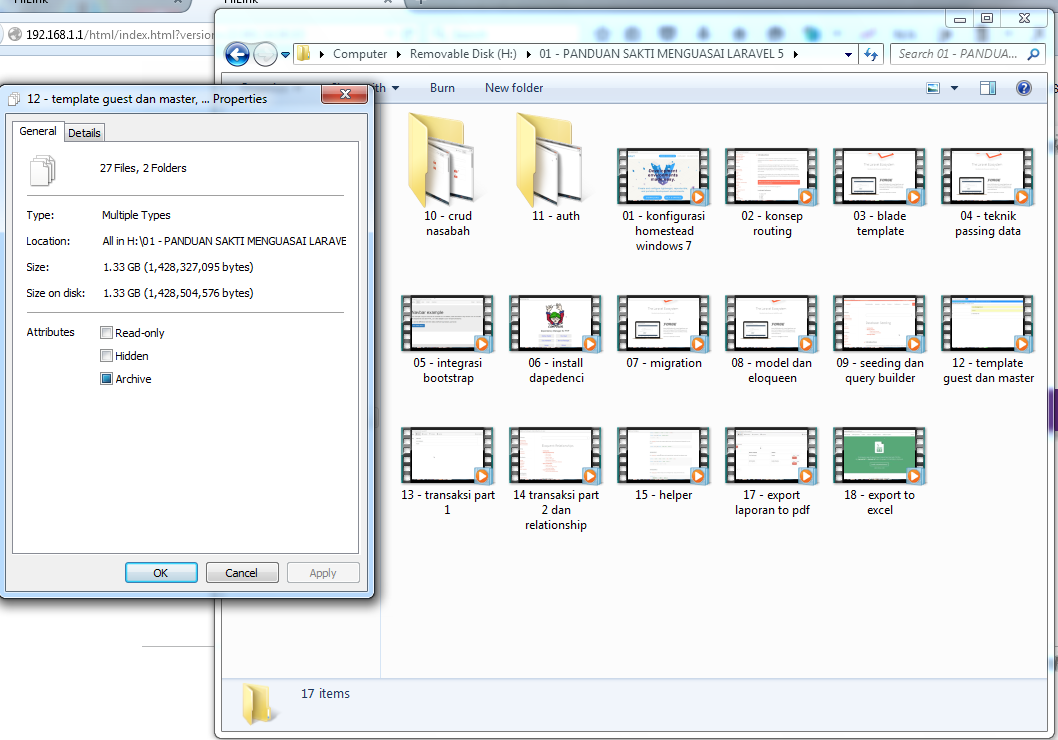Image resolution: width=1058 pixels, height=740 pixels.
Task: Change view using the view icon
Action: pyautogui.click(x=933, y=88)
